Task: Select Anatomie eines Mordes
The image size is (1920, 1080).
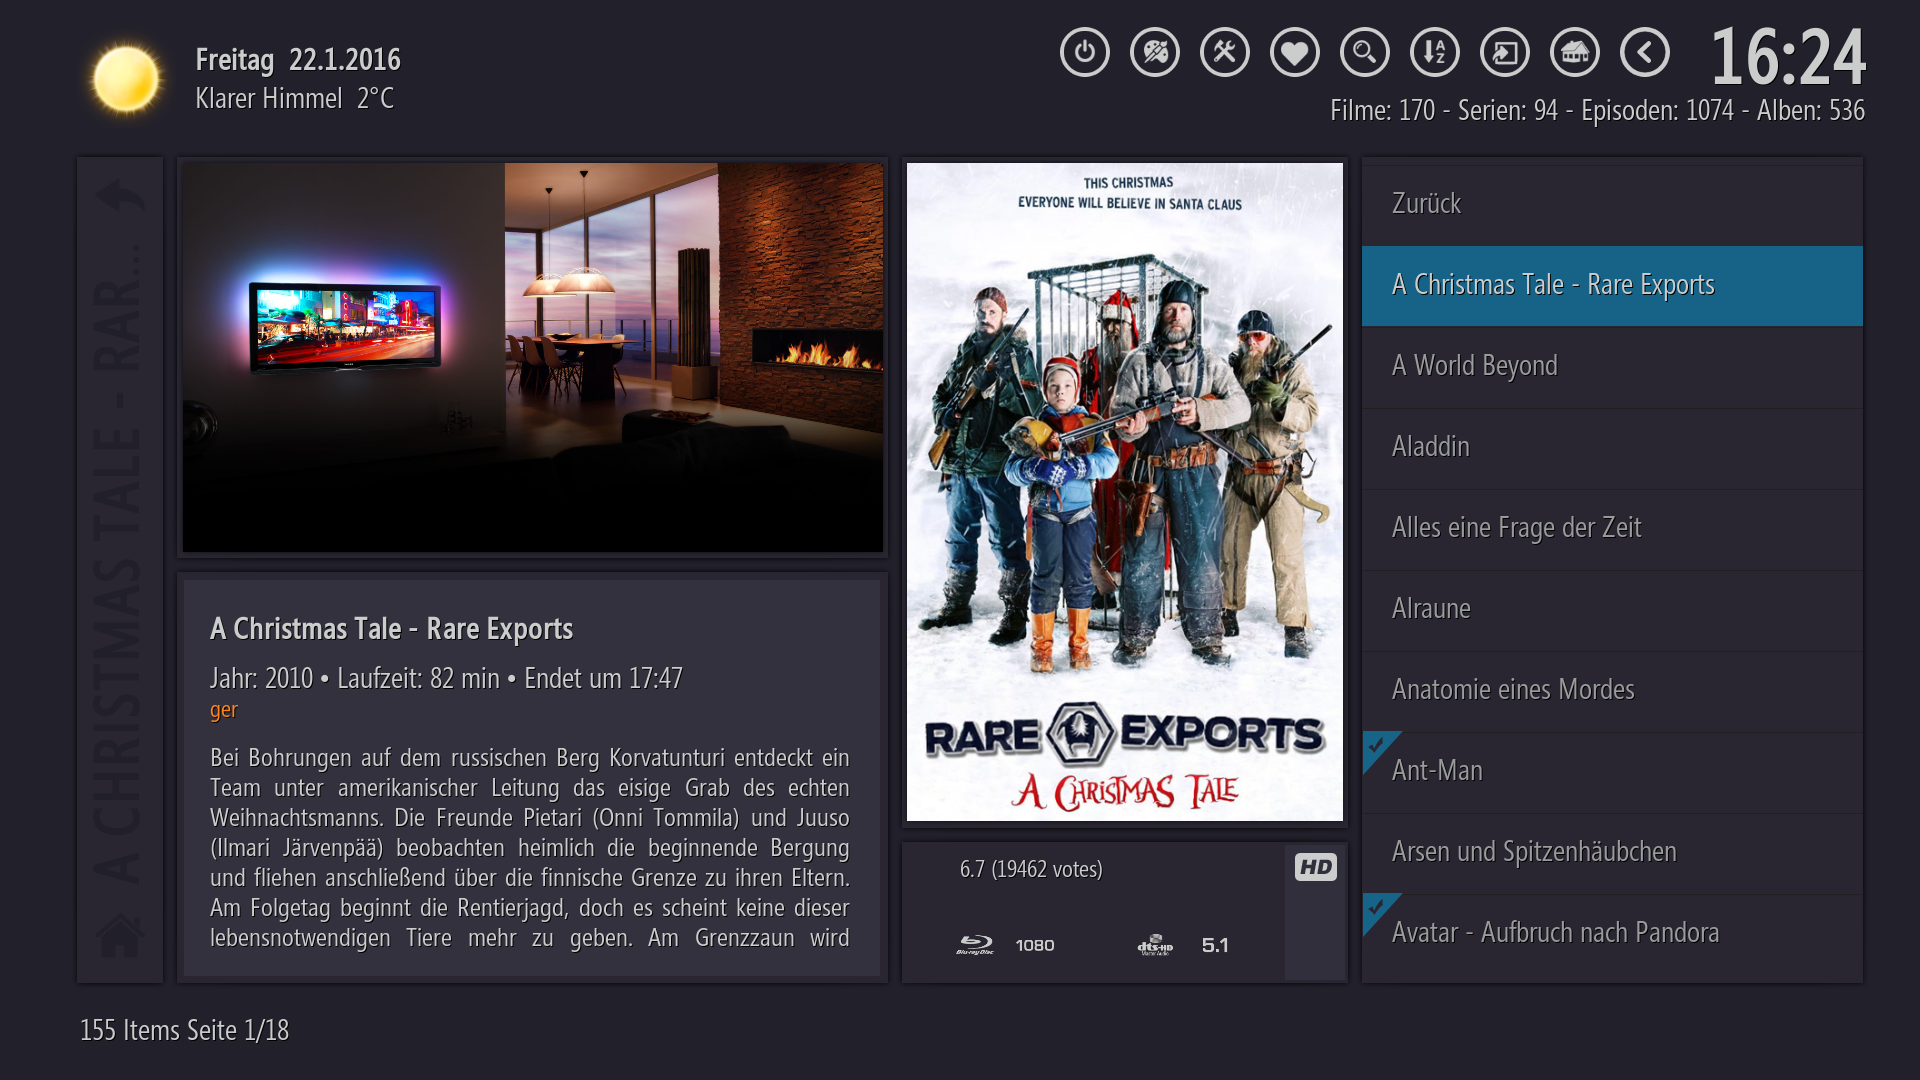Action: point(1612,690)
